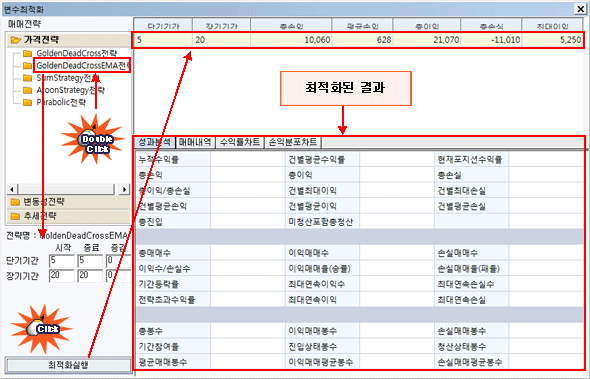
Task: Switch to the 매매내역 tab
Action: point(195,142)
